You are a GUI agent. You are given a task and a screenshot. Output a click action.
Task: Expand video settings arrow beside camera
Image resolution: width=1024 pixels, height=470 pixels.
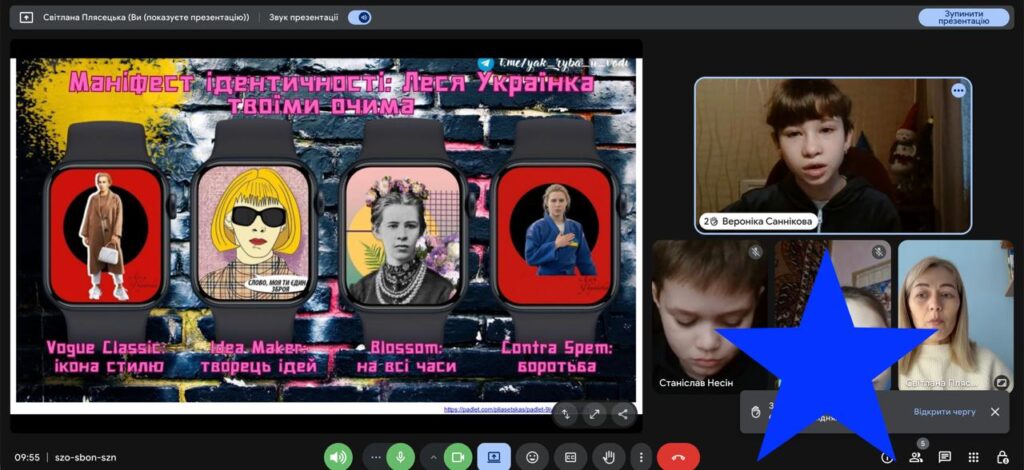click(433, 457)
